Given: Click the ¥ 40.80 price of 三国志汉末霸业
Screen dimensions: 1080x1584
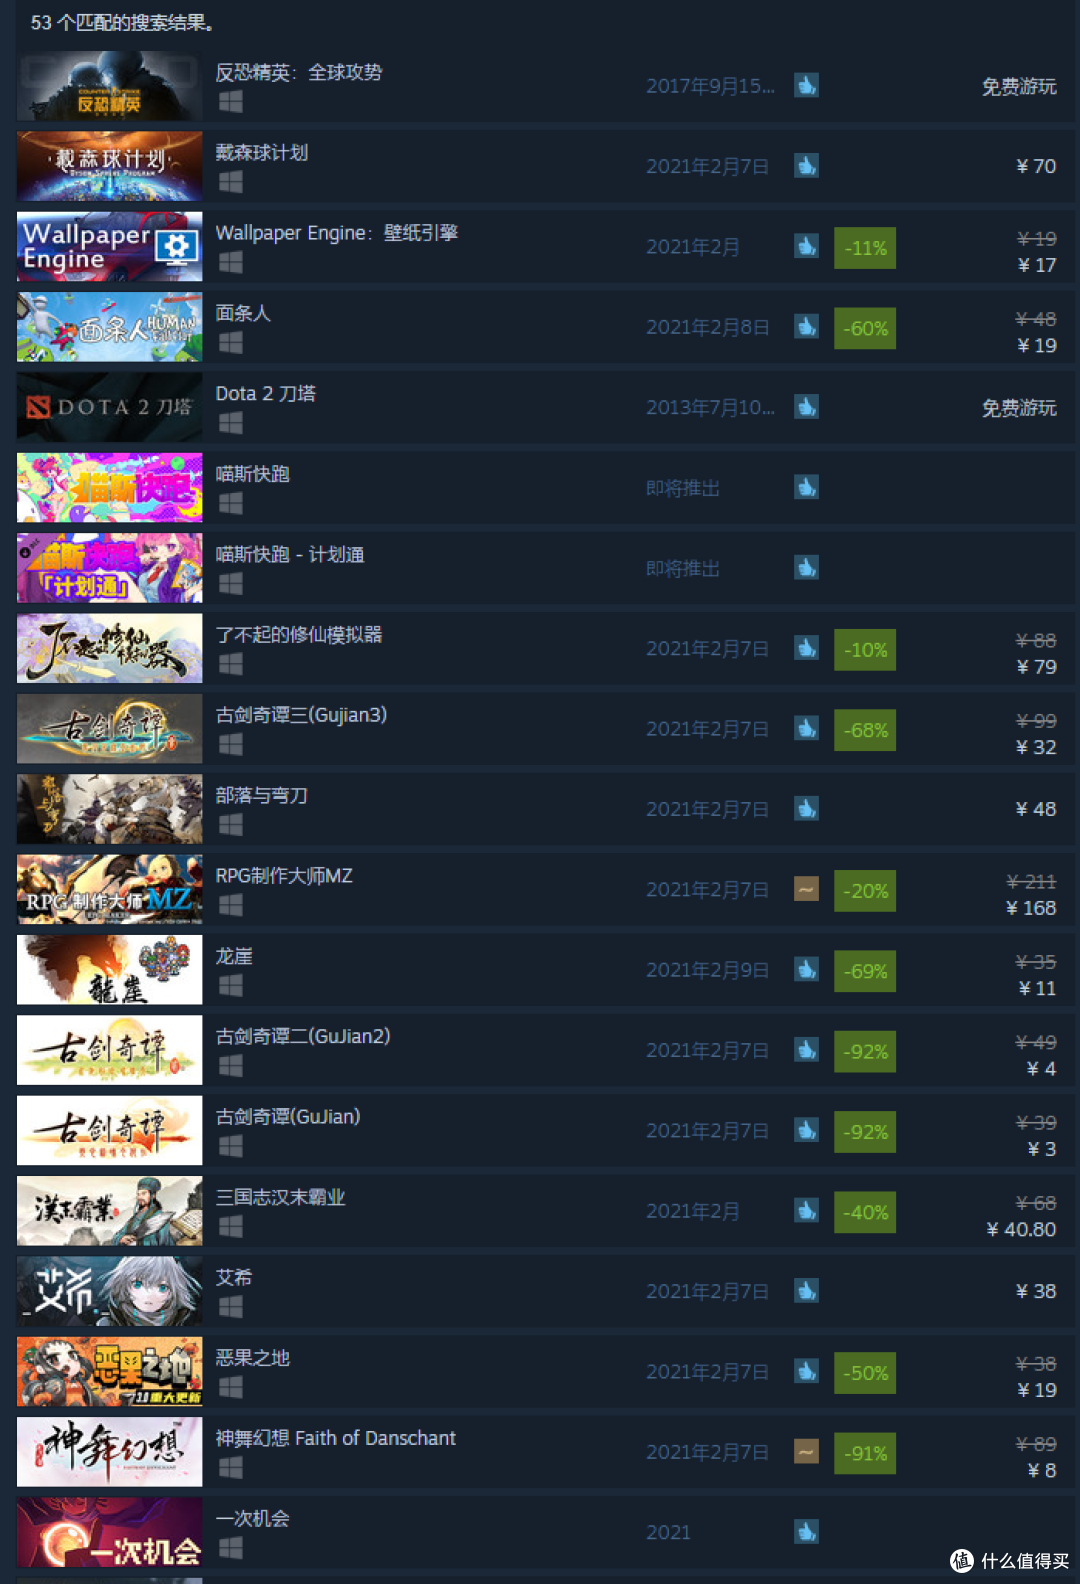Looking at the screenshot, I should (x=1021, y=1229).
